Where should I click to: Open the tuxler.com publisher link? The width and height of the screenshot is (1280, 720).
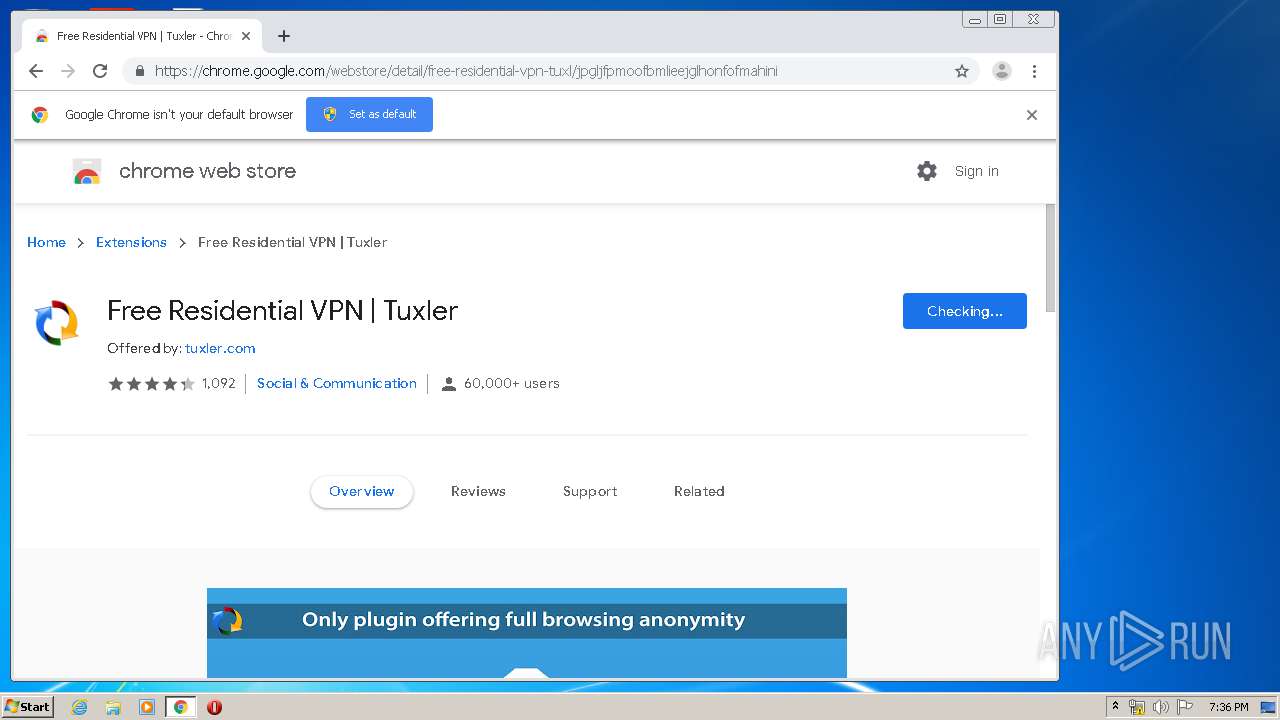point(220,348)
